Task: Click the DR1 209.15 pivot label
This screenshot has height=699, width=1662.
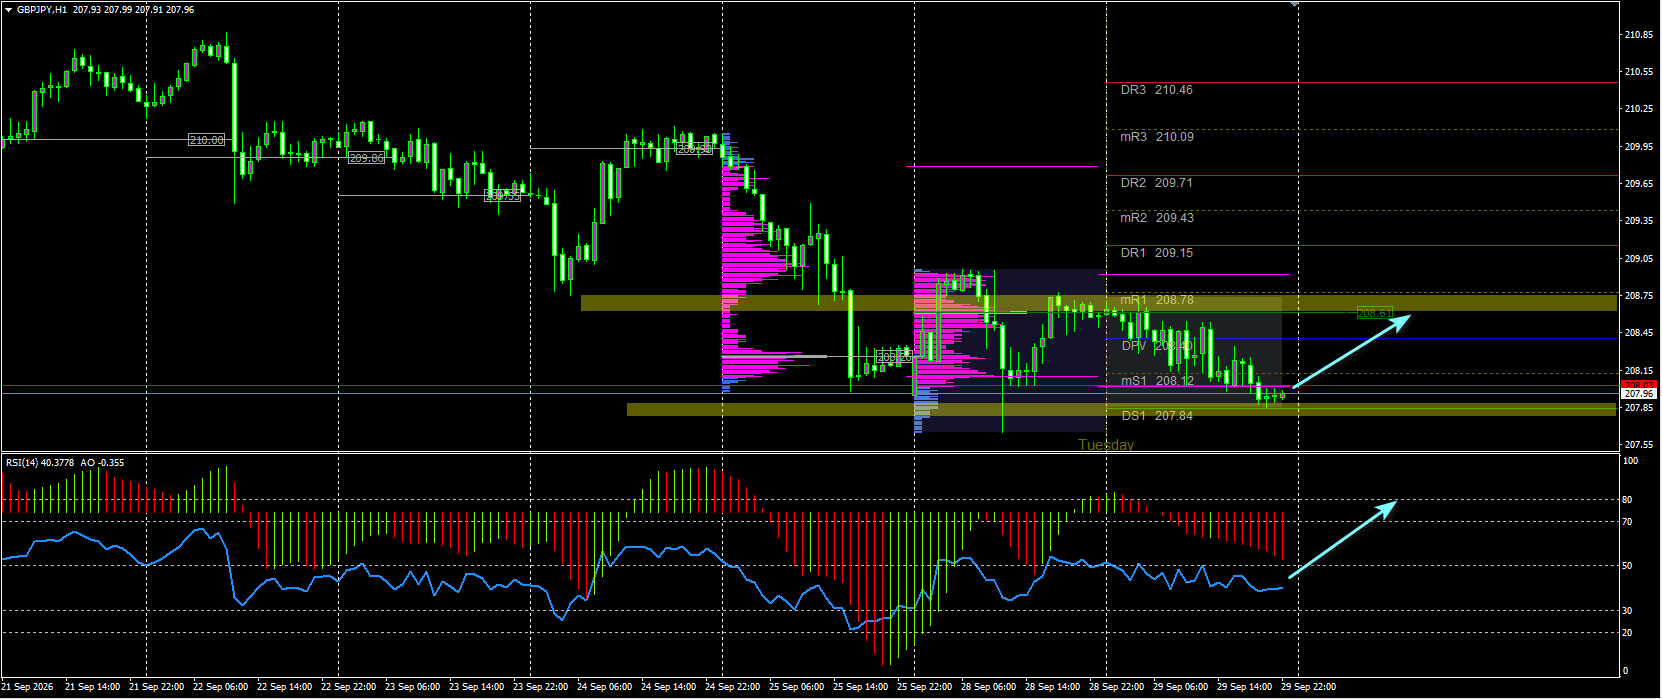Action: [x=1156, y=253]
